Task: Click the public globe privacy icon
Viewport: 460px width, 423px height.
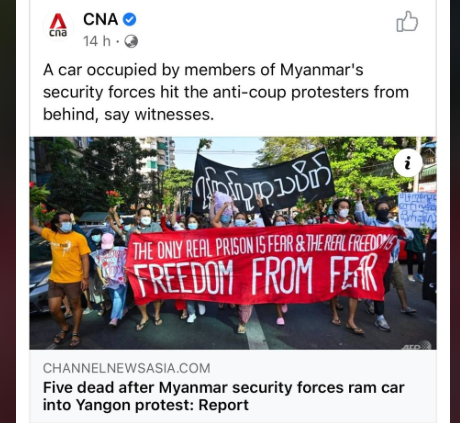Action: [131, 42]
